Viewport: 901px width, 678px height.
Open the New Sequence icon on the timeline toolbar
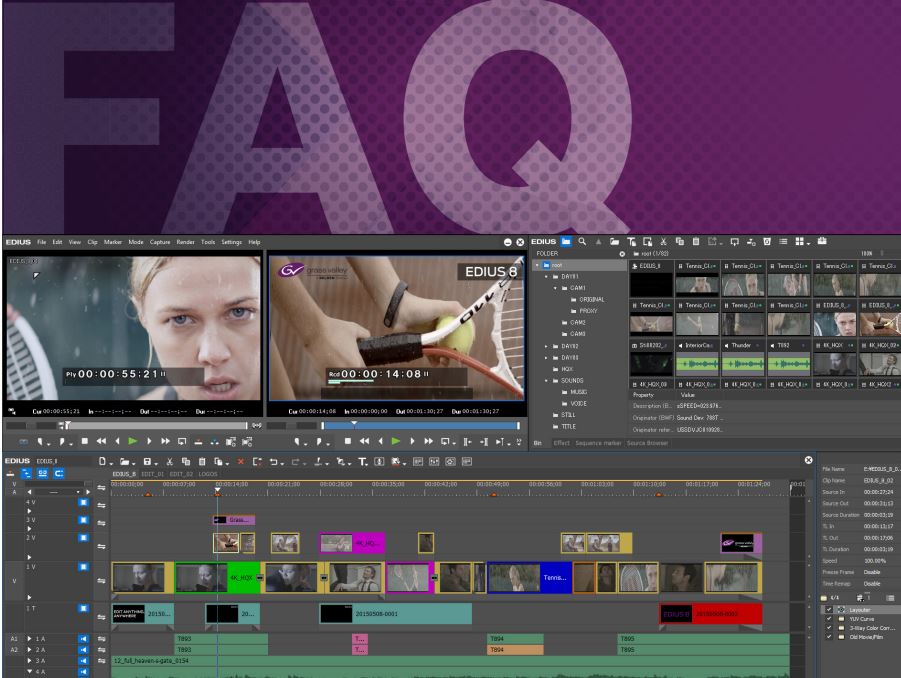click(x=103, y=460)
